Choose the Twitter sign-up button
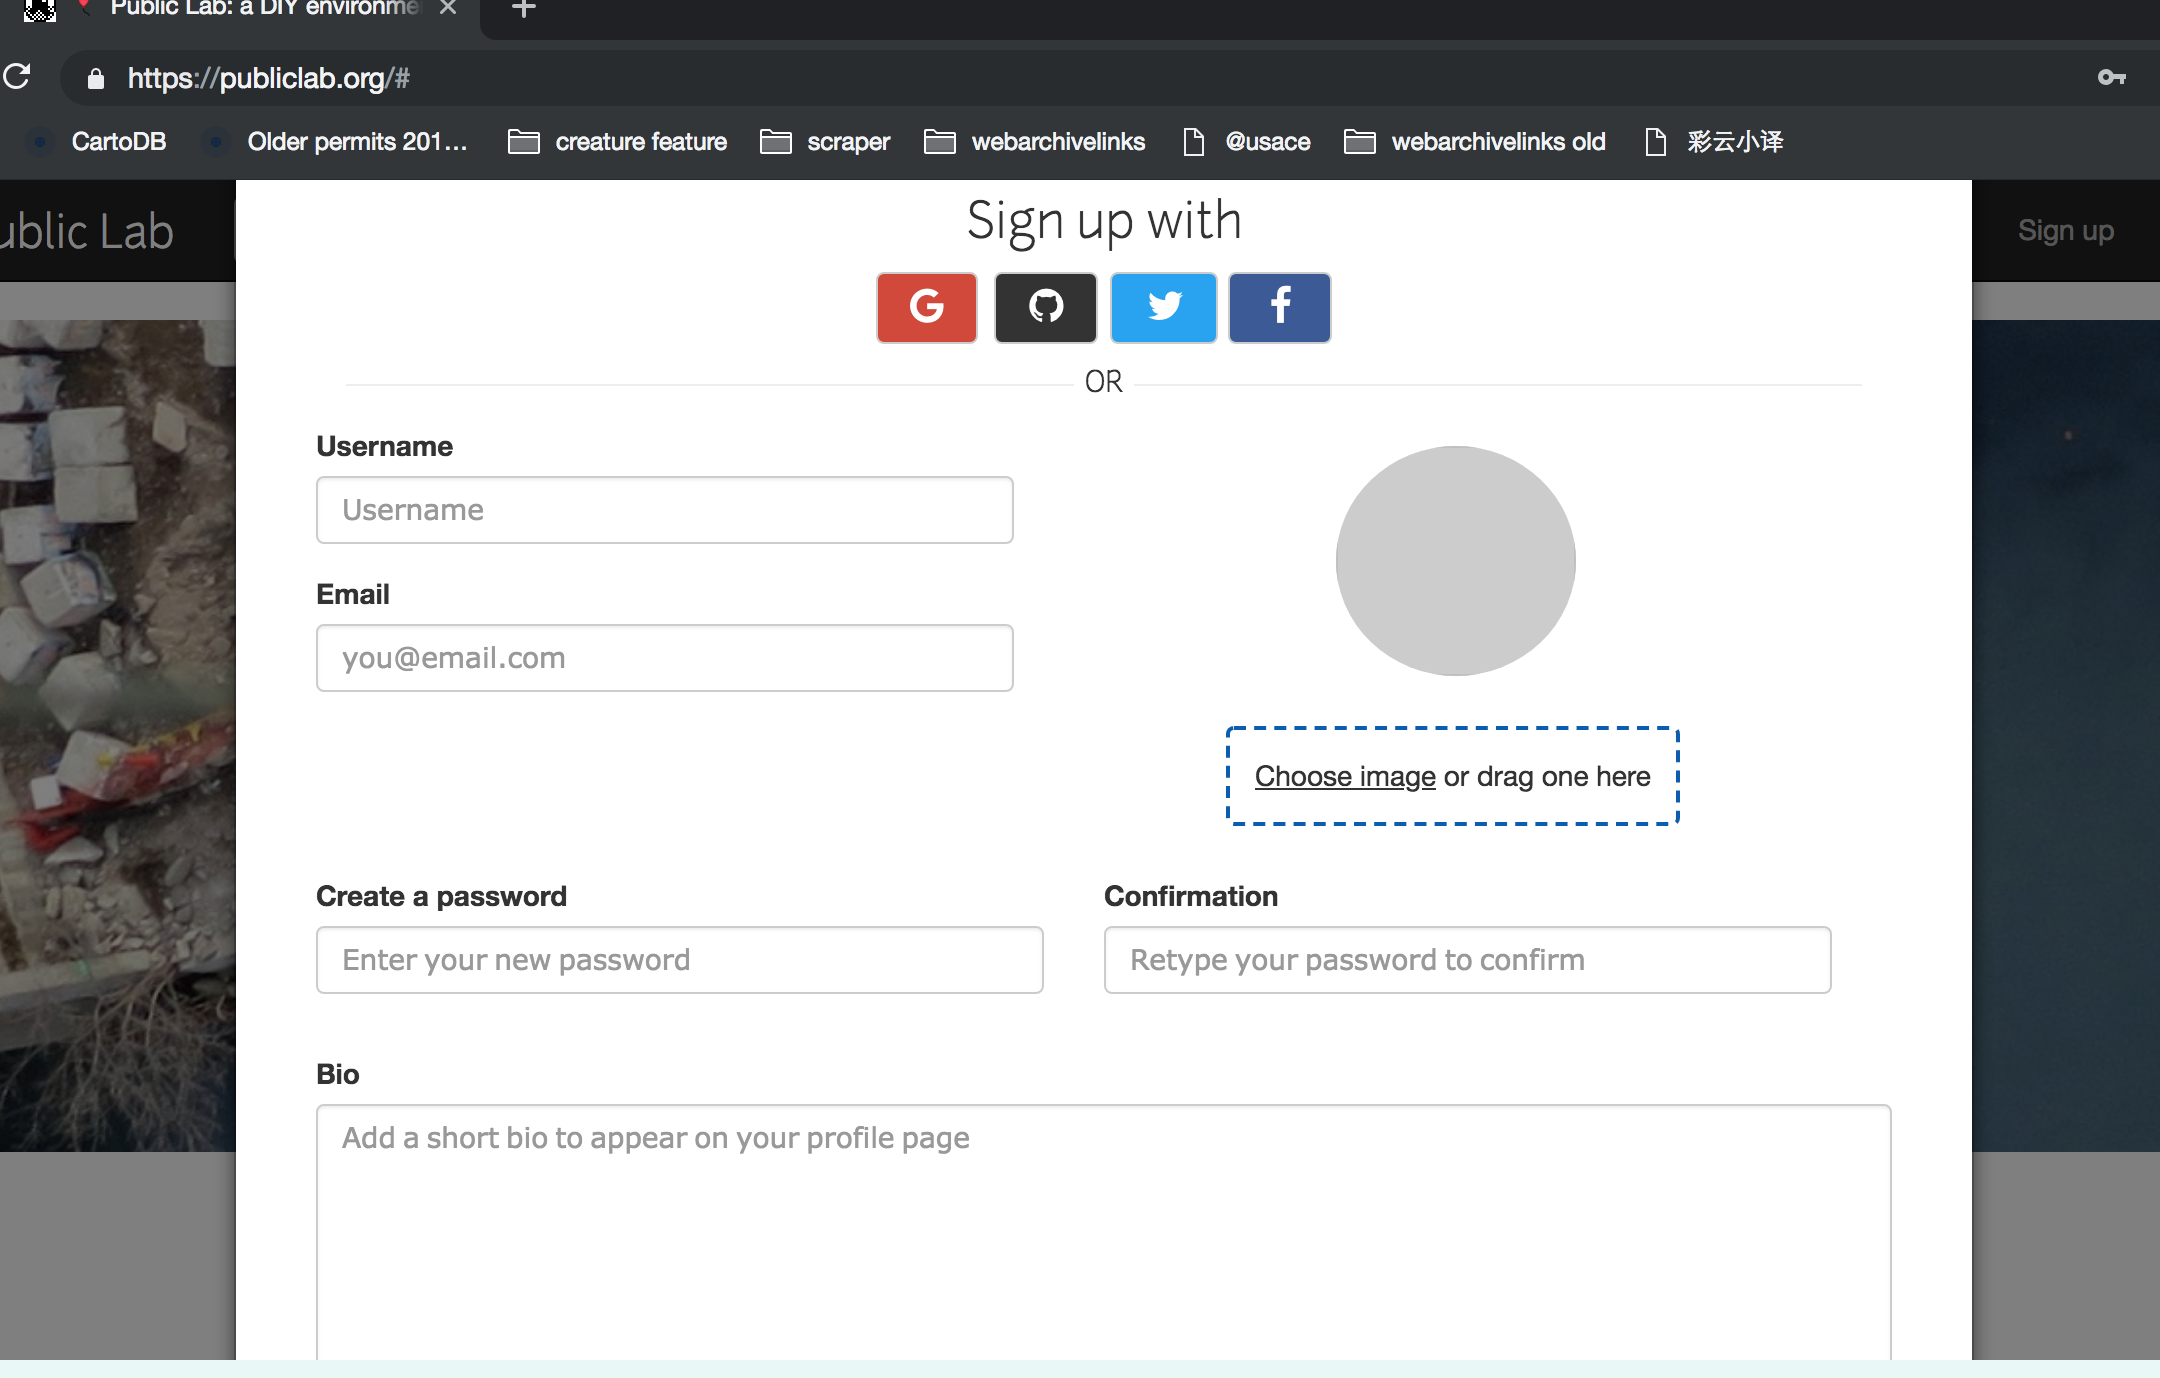This screenshot has width=2160, height=1378. (x=1163, y=307)
